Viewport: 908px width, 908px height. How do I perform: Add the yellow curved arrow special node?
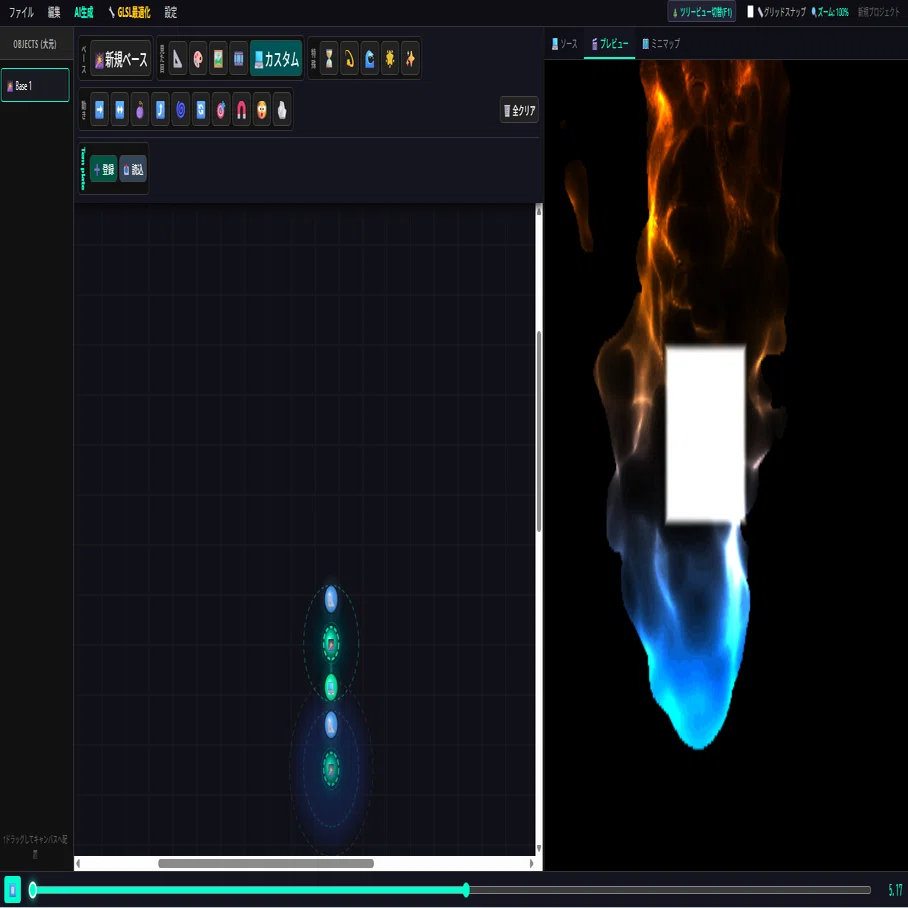pos(349,58)
